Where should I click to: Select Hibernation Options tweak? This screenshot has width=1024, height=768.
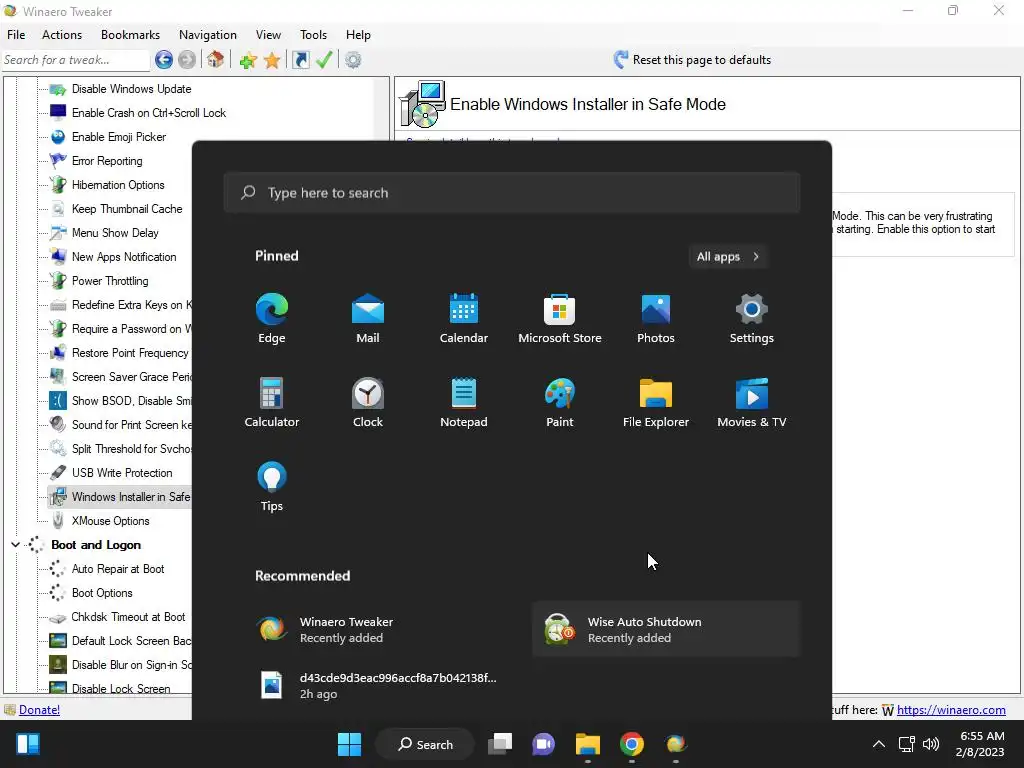pyautogui.click(x=118, y=185)
